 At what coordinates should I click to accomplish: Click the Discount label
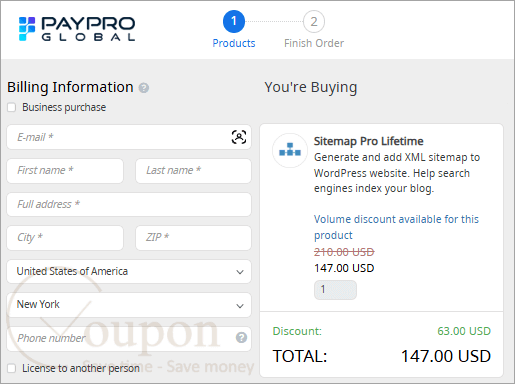297,331
